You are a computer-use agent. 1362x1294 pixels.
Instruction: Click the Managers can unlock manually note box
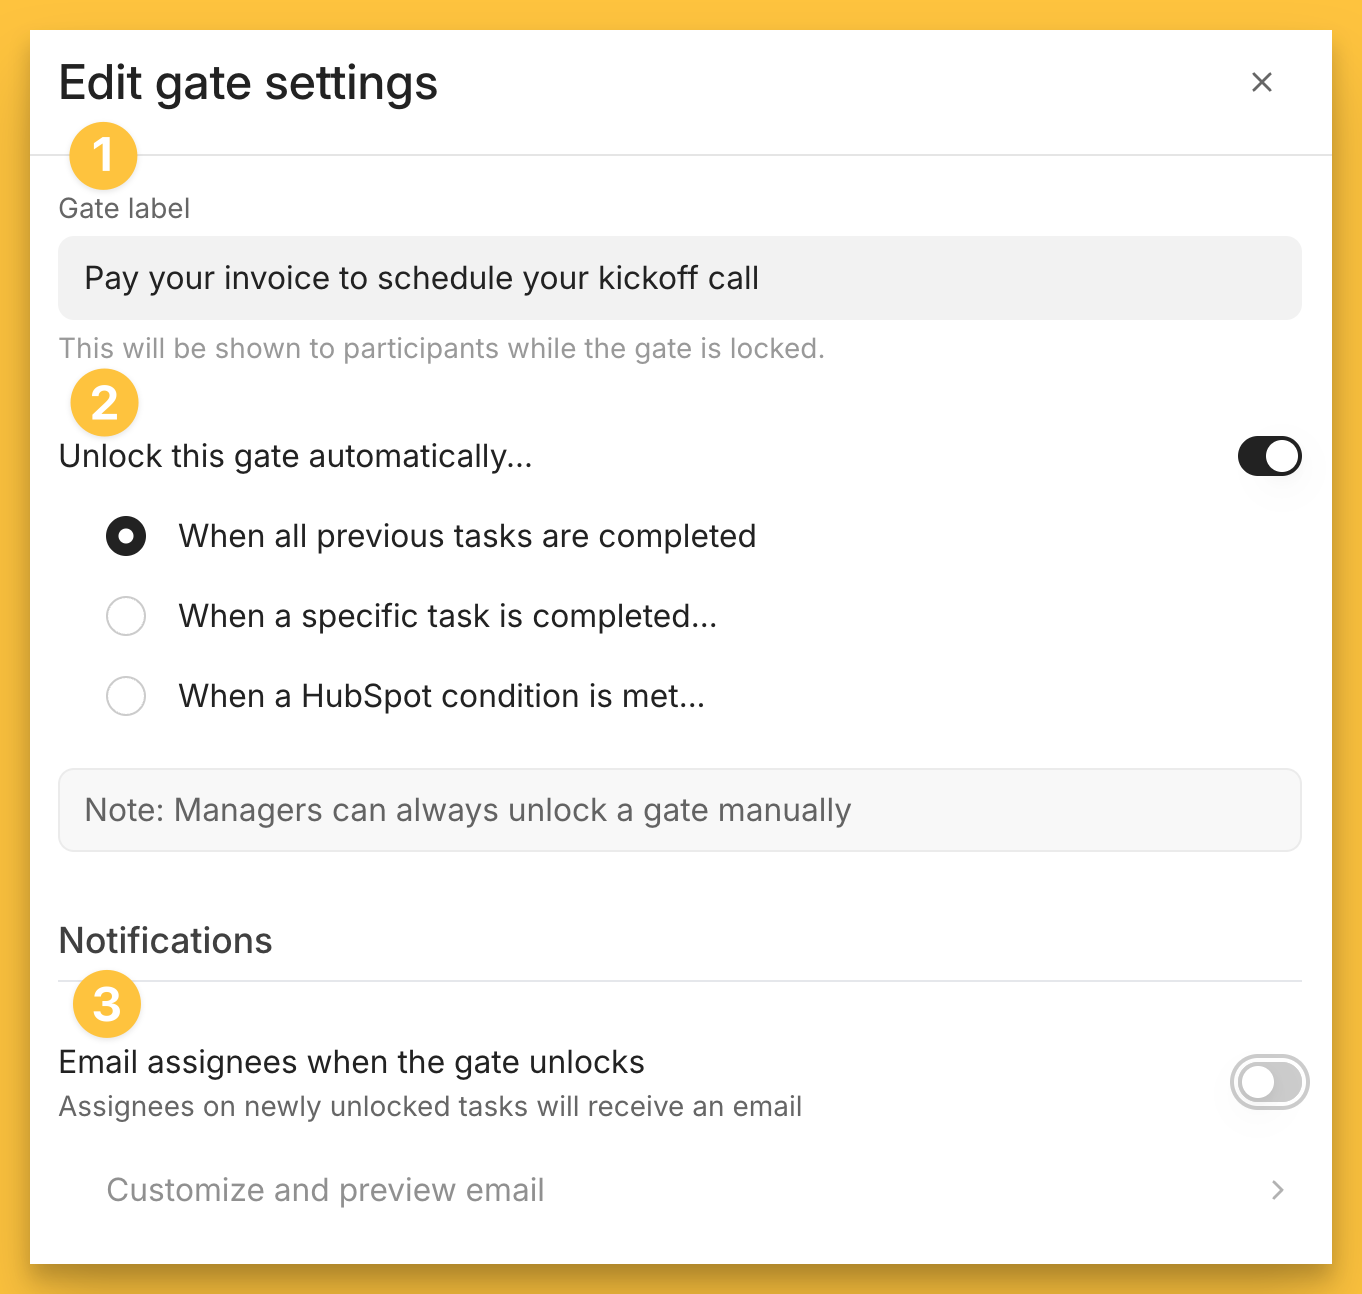tap(679, 810)
